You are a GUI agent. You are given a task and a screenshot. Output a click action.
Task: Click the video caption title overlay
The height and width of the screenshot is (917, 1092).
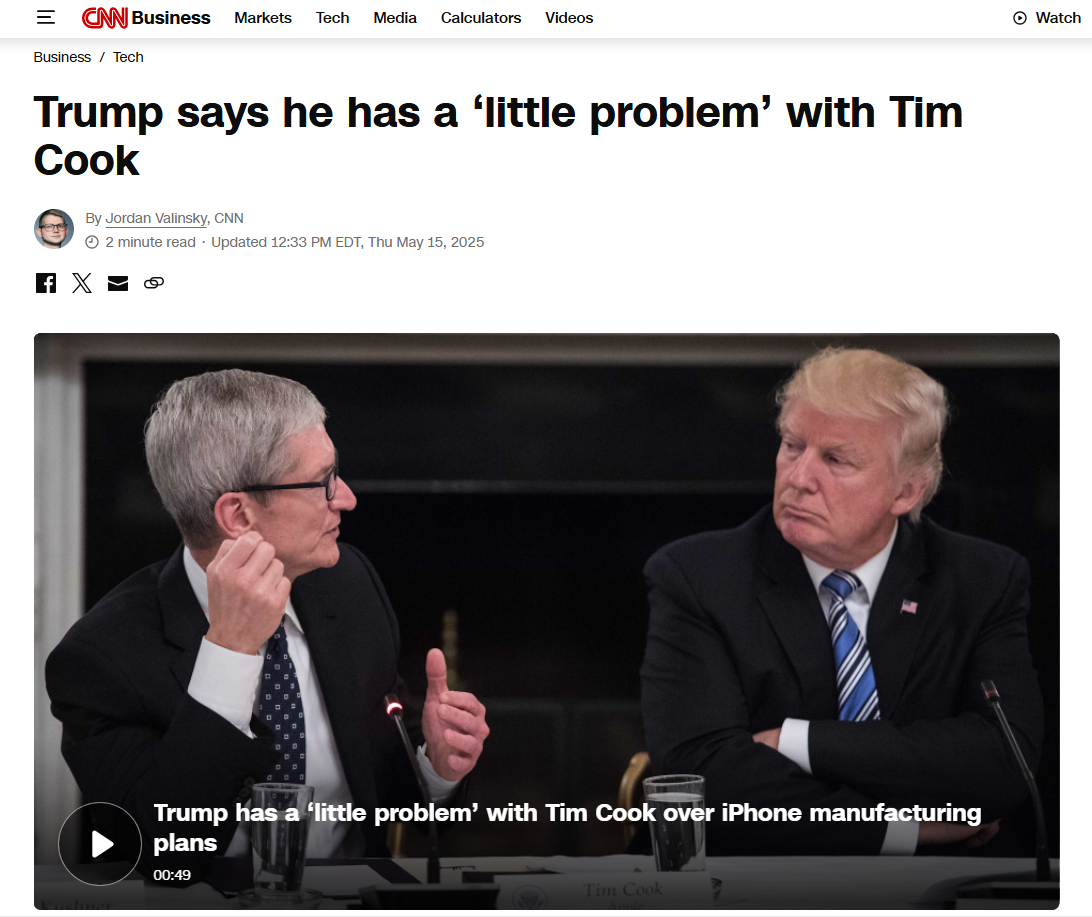pyautogui.click(x=567, y=827)
